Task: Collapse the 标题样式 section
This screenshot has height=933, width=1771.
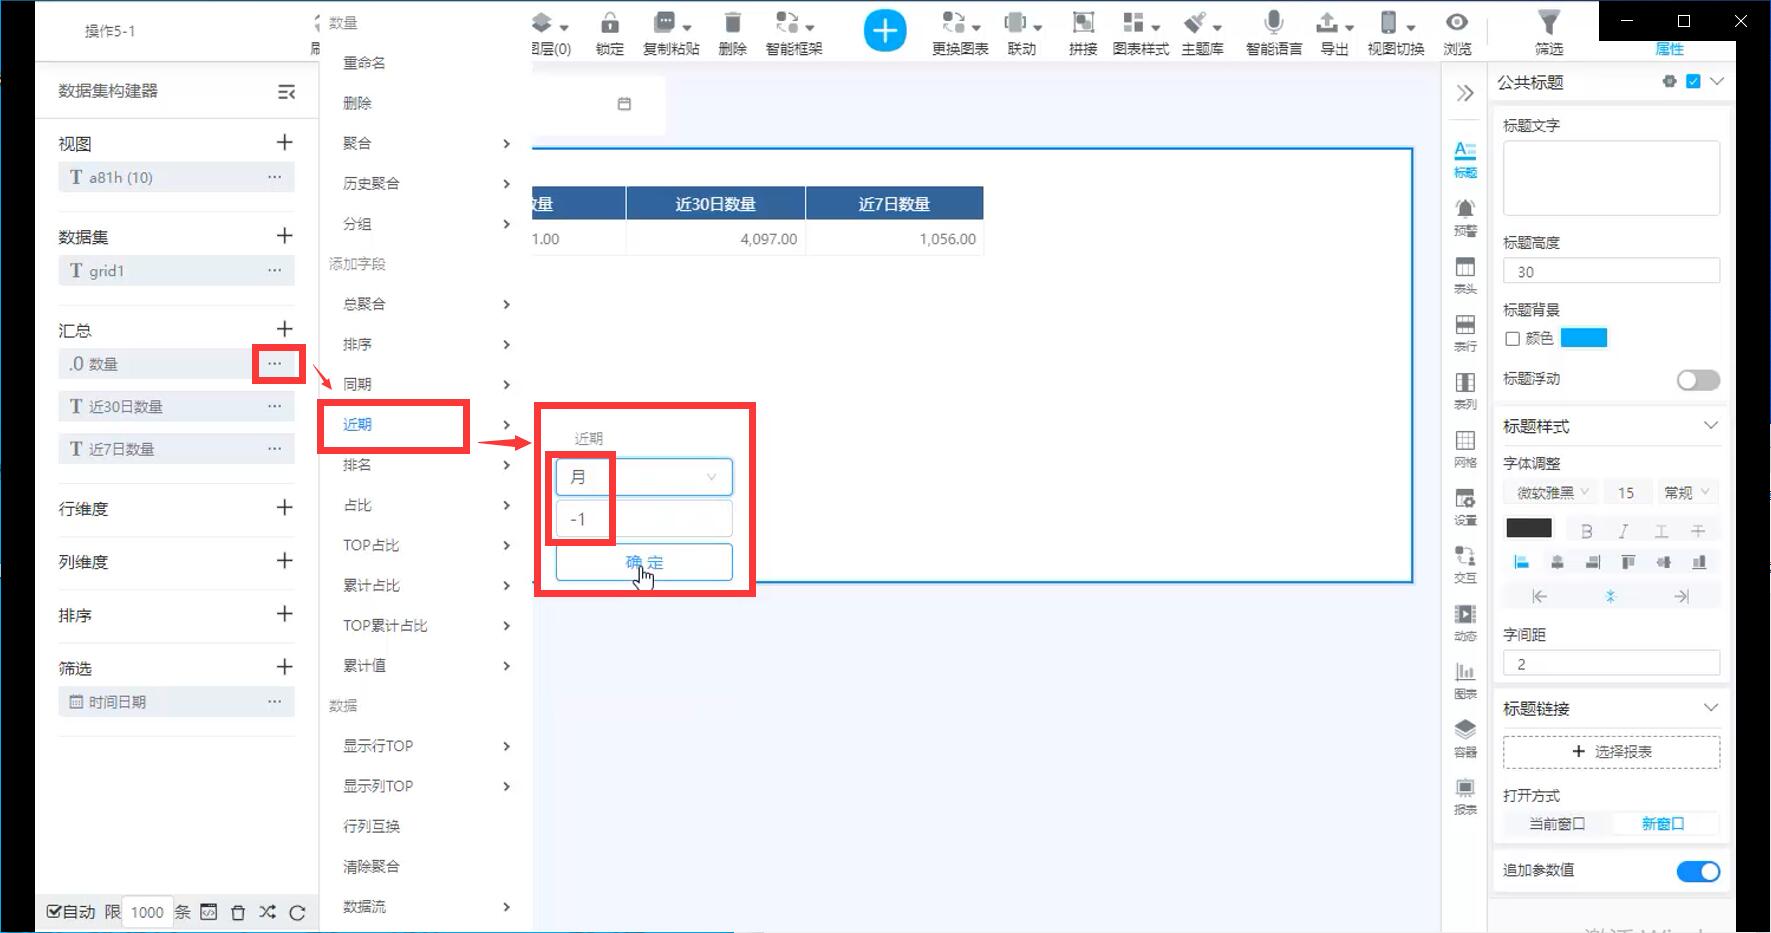Action: (1711, 426)
